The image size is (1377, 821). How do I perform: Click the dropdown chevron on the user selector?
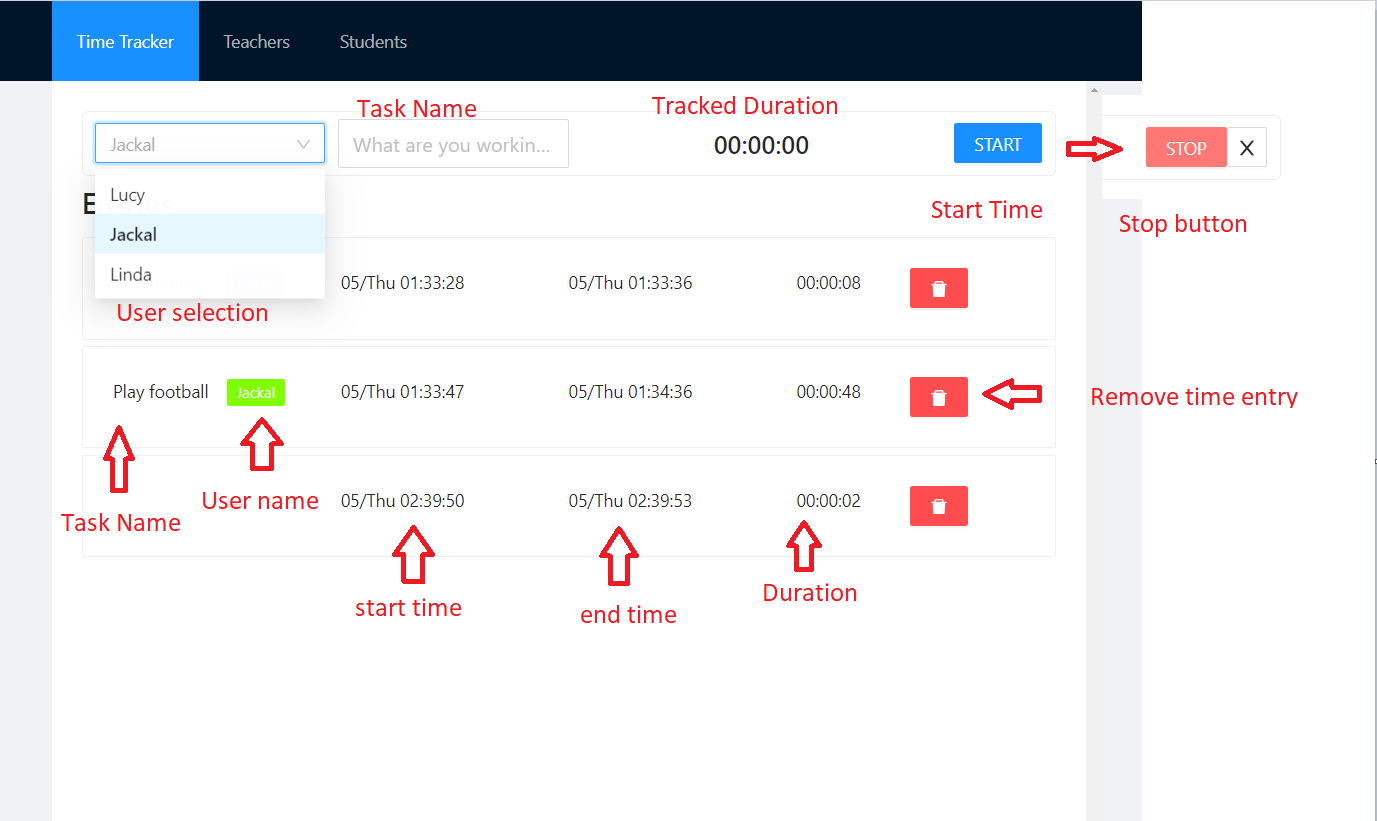(x=304, y=143)
